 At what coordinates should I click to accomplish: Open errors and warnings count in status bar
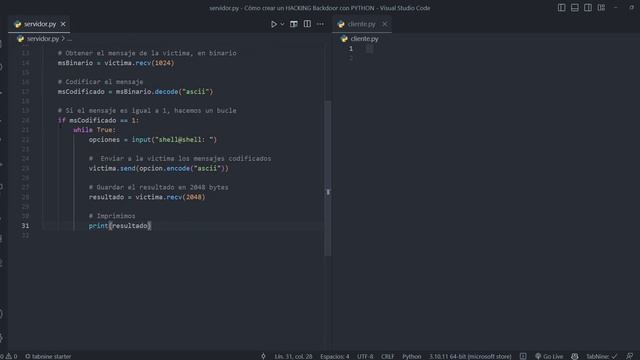(x=9, y=356)
